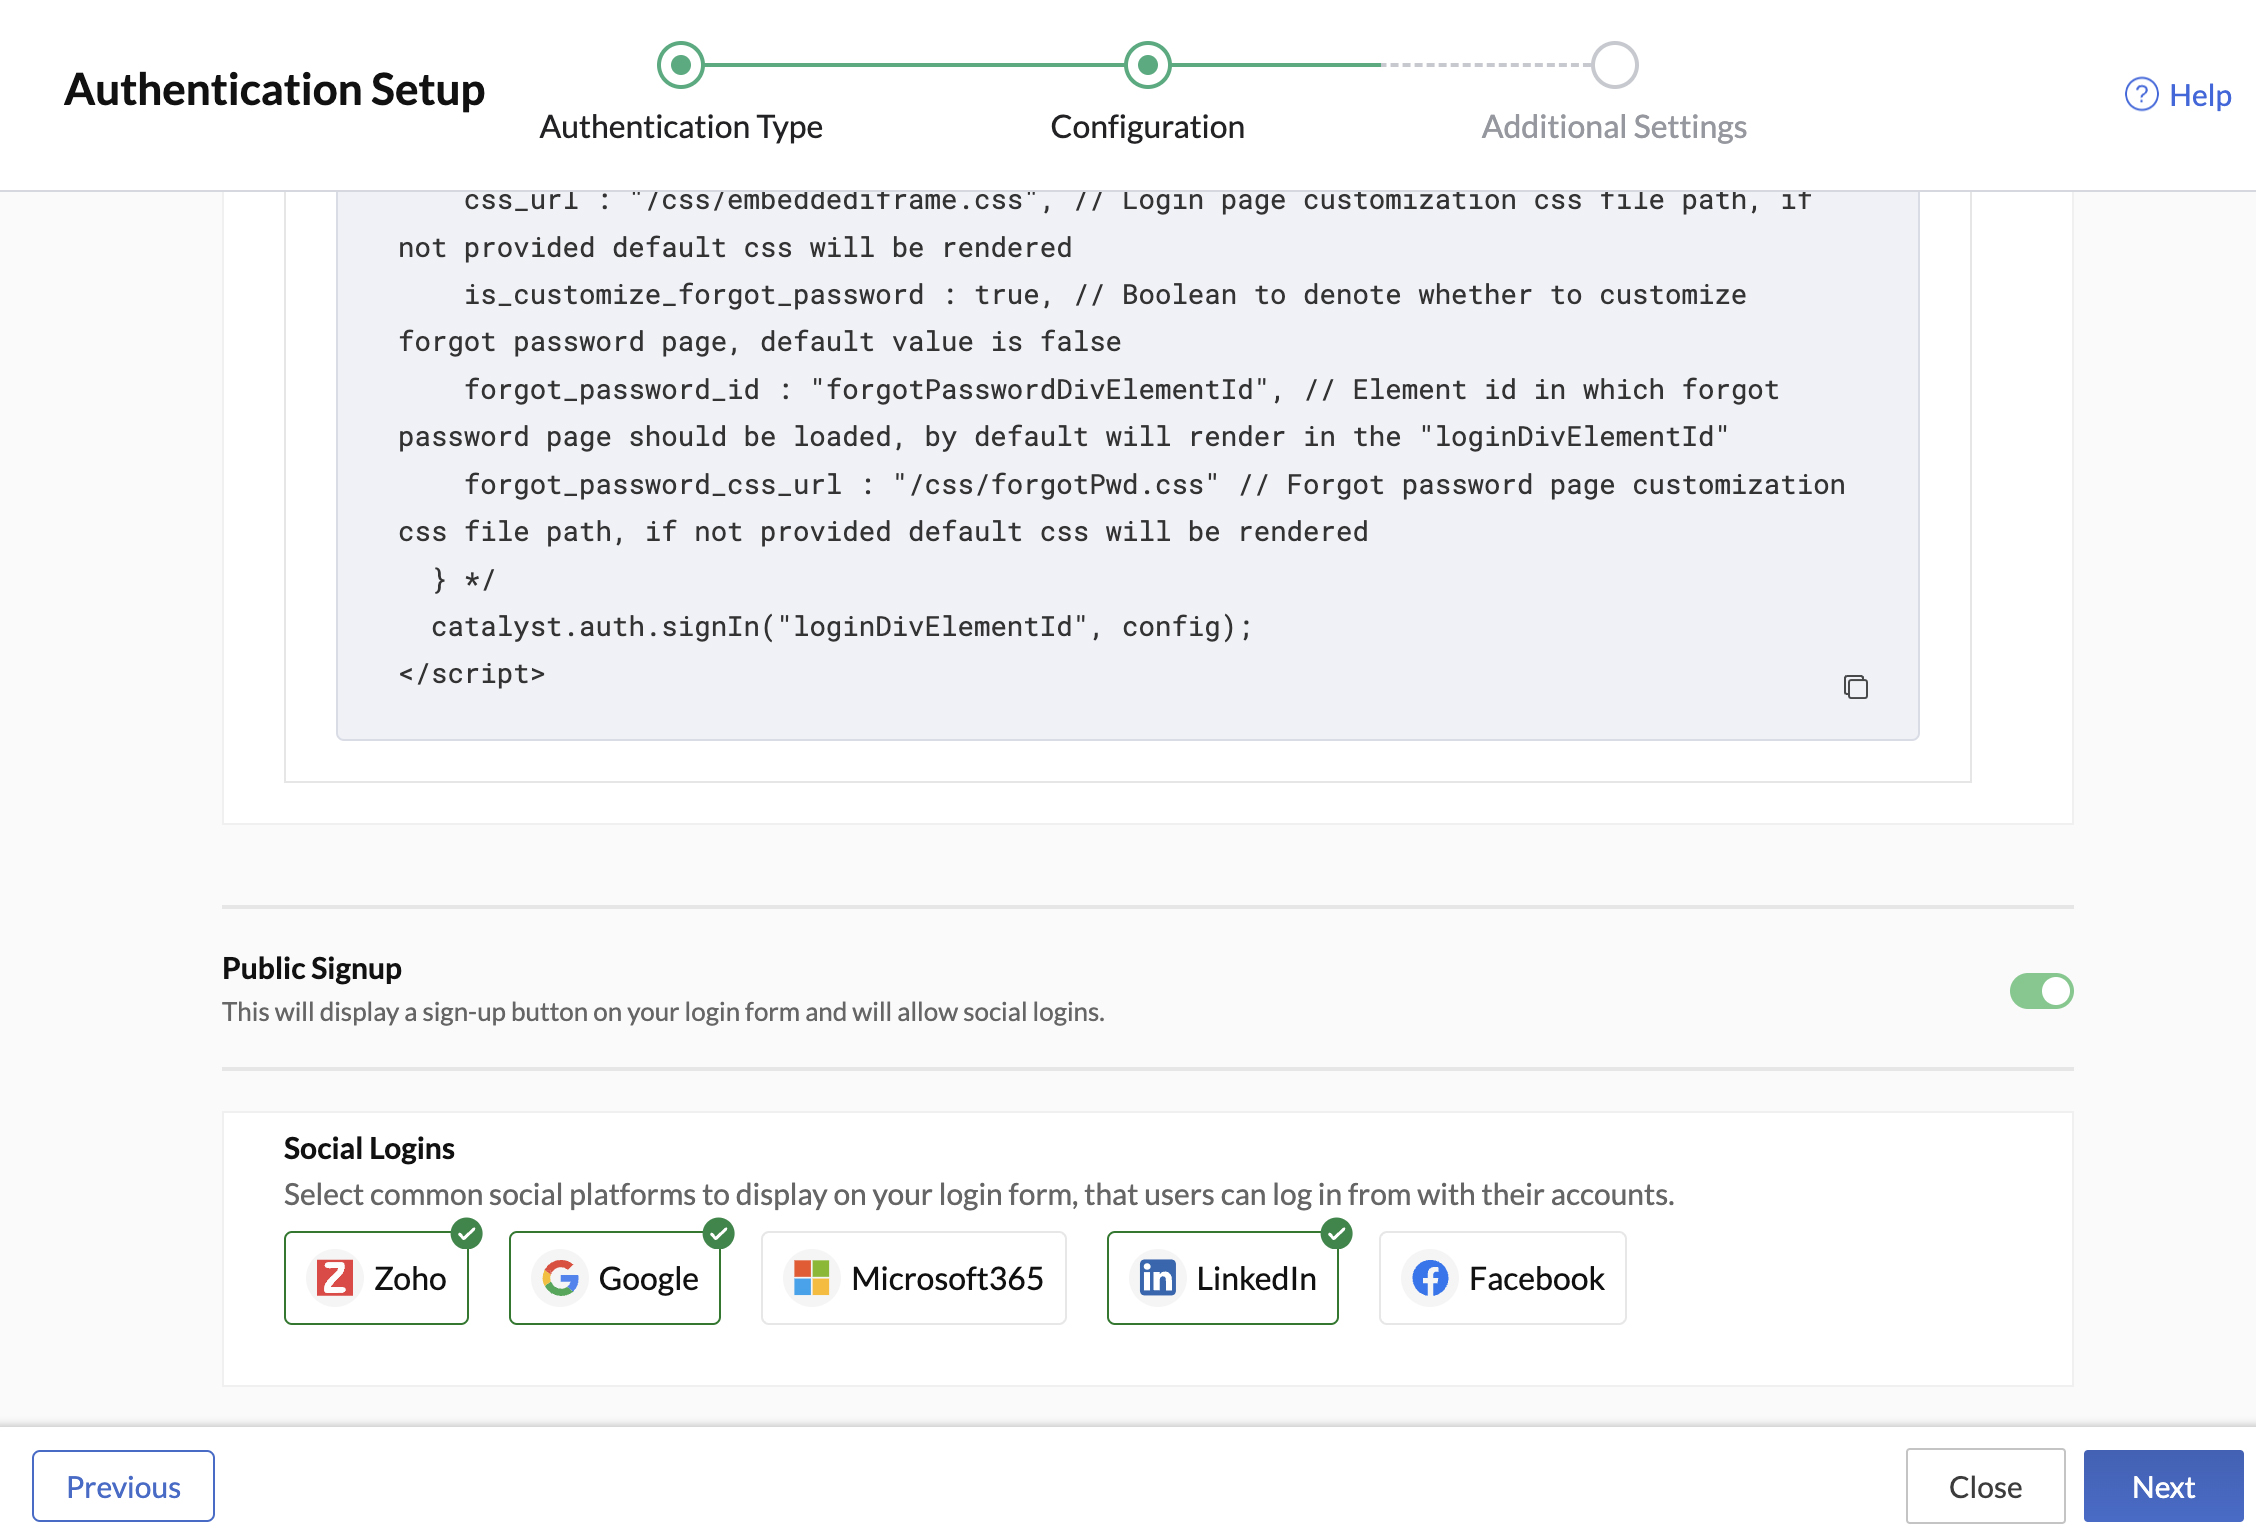Viewport: 2256px width, 1538px height.
Task: Open the Help link
Action: [x=2198, y=94]
